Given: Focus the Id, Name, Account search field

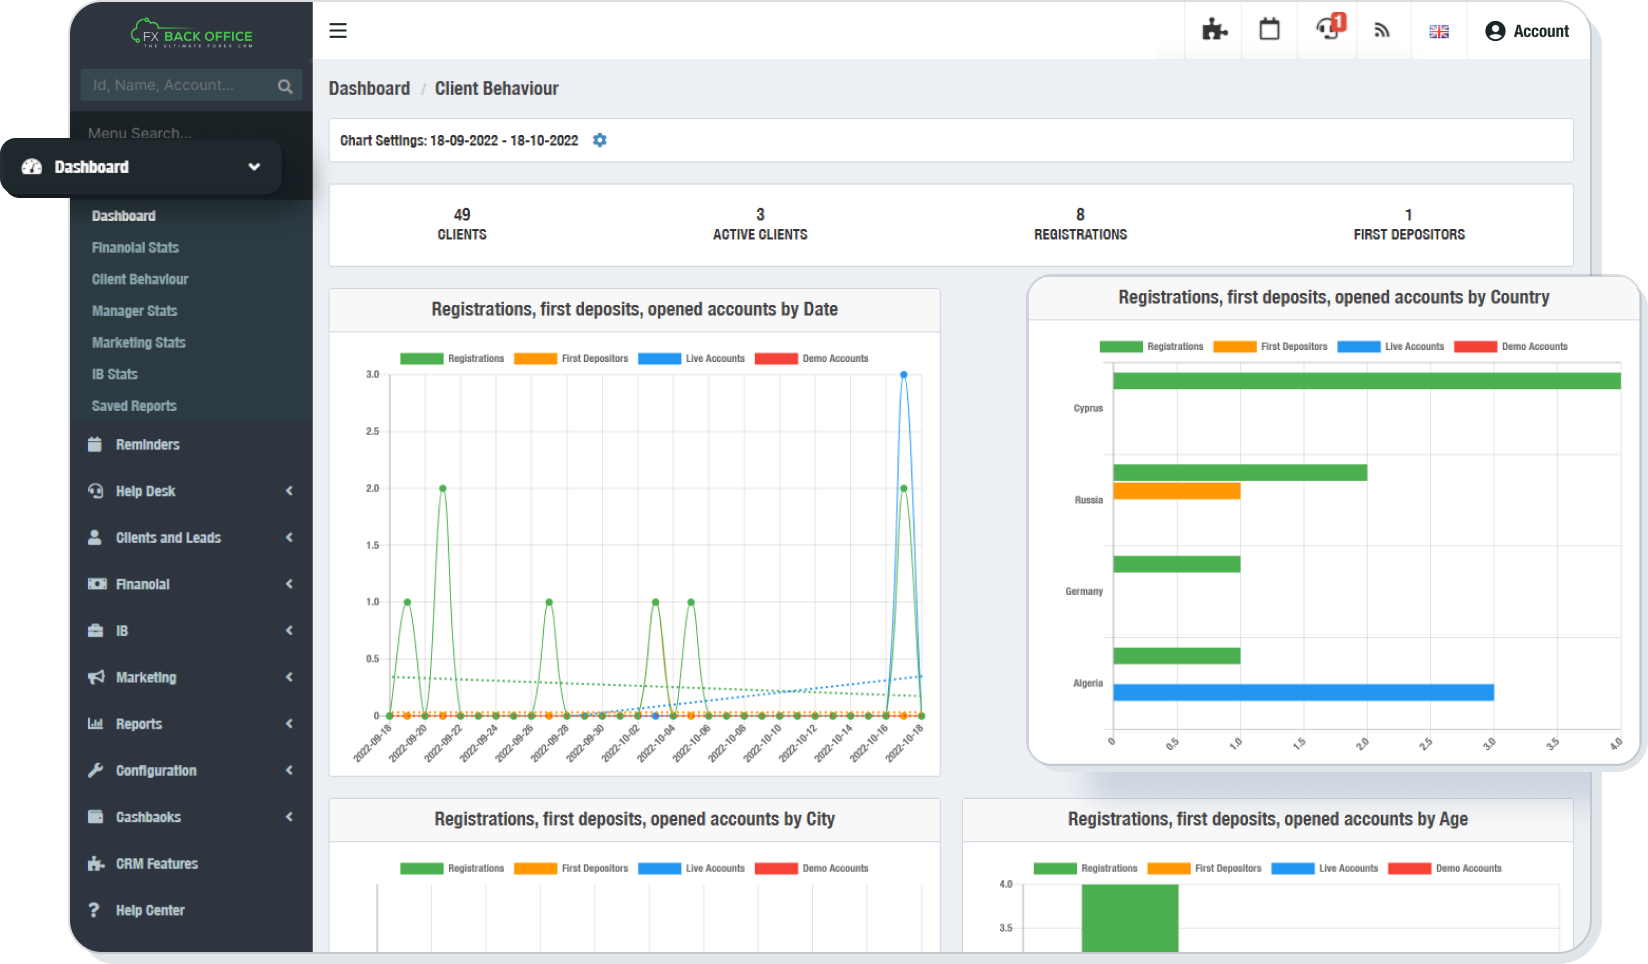Looking at the screenshot, I should [x=175, y=86].
